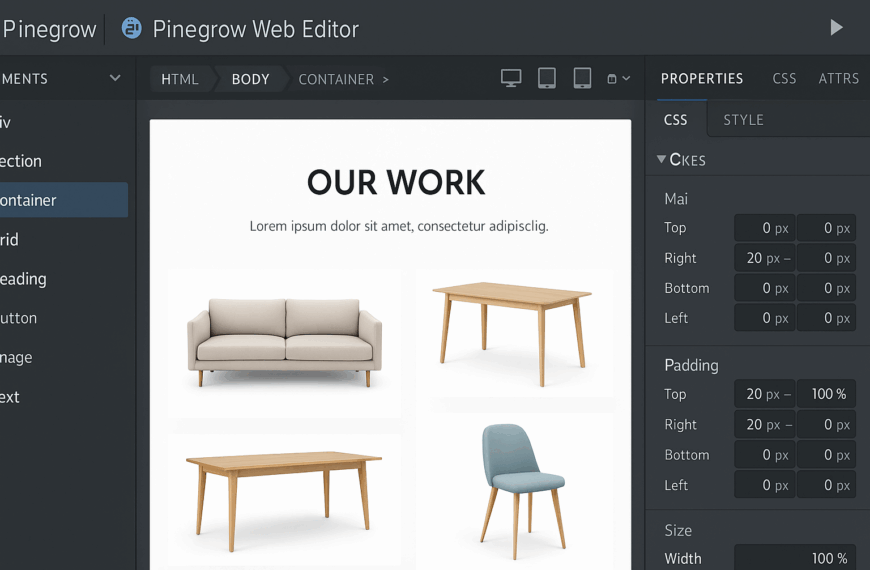
Task: Open the ATTRS tab
Action: click(838, 79)
